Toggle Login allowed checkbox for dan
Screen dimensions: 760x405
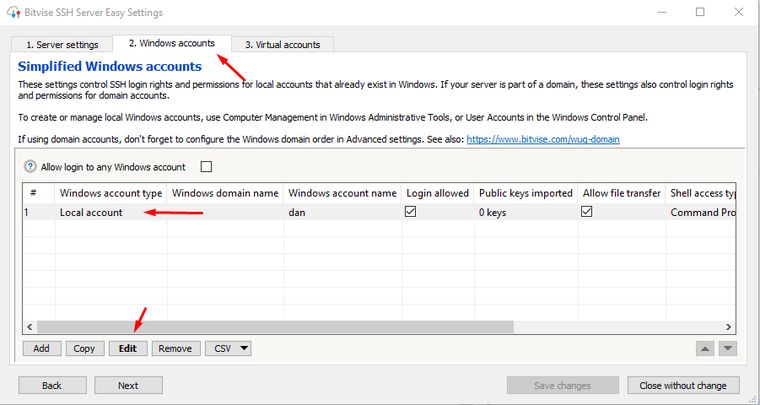point(411,212)
